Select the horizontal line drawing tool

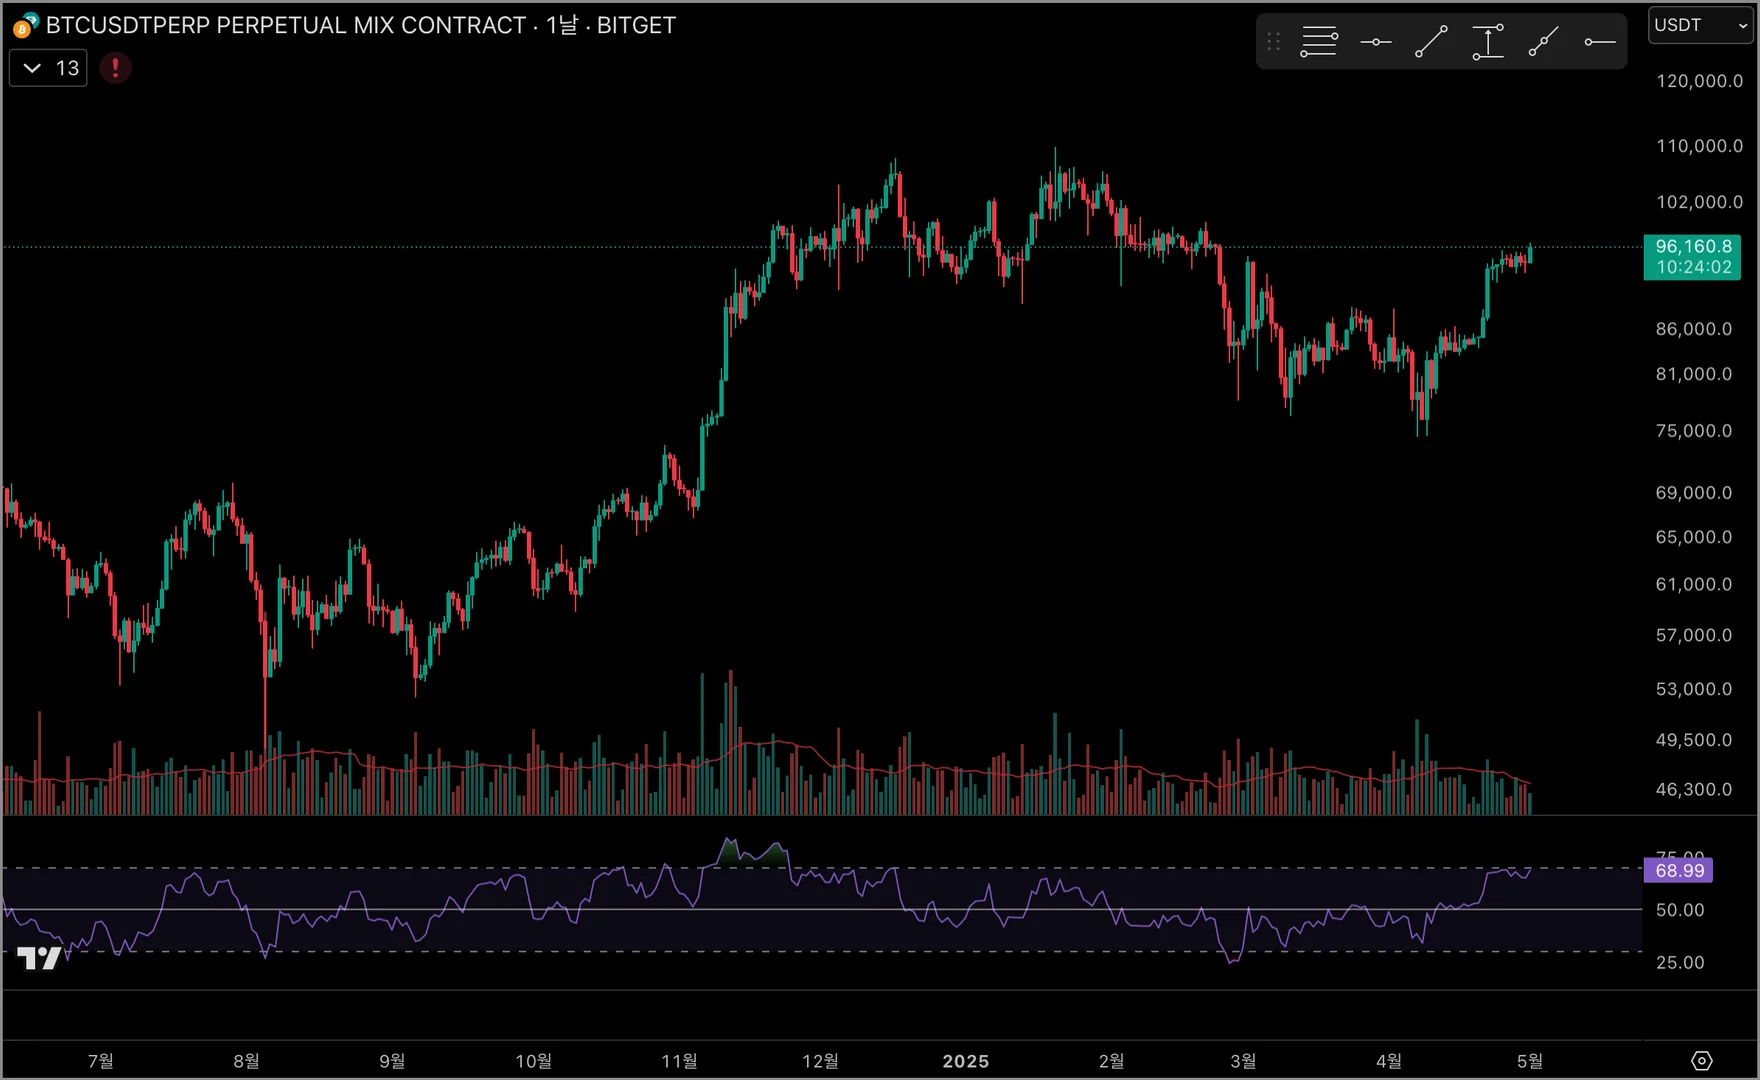[1376, 42]
